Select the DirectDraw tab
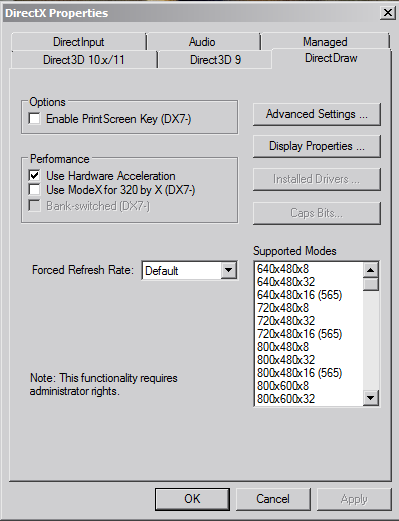This screenshot has width=399, height=521. [331, 58]
